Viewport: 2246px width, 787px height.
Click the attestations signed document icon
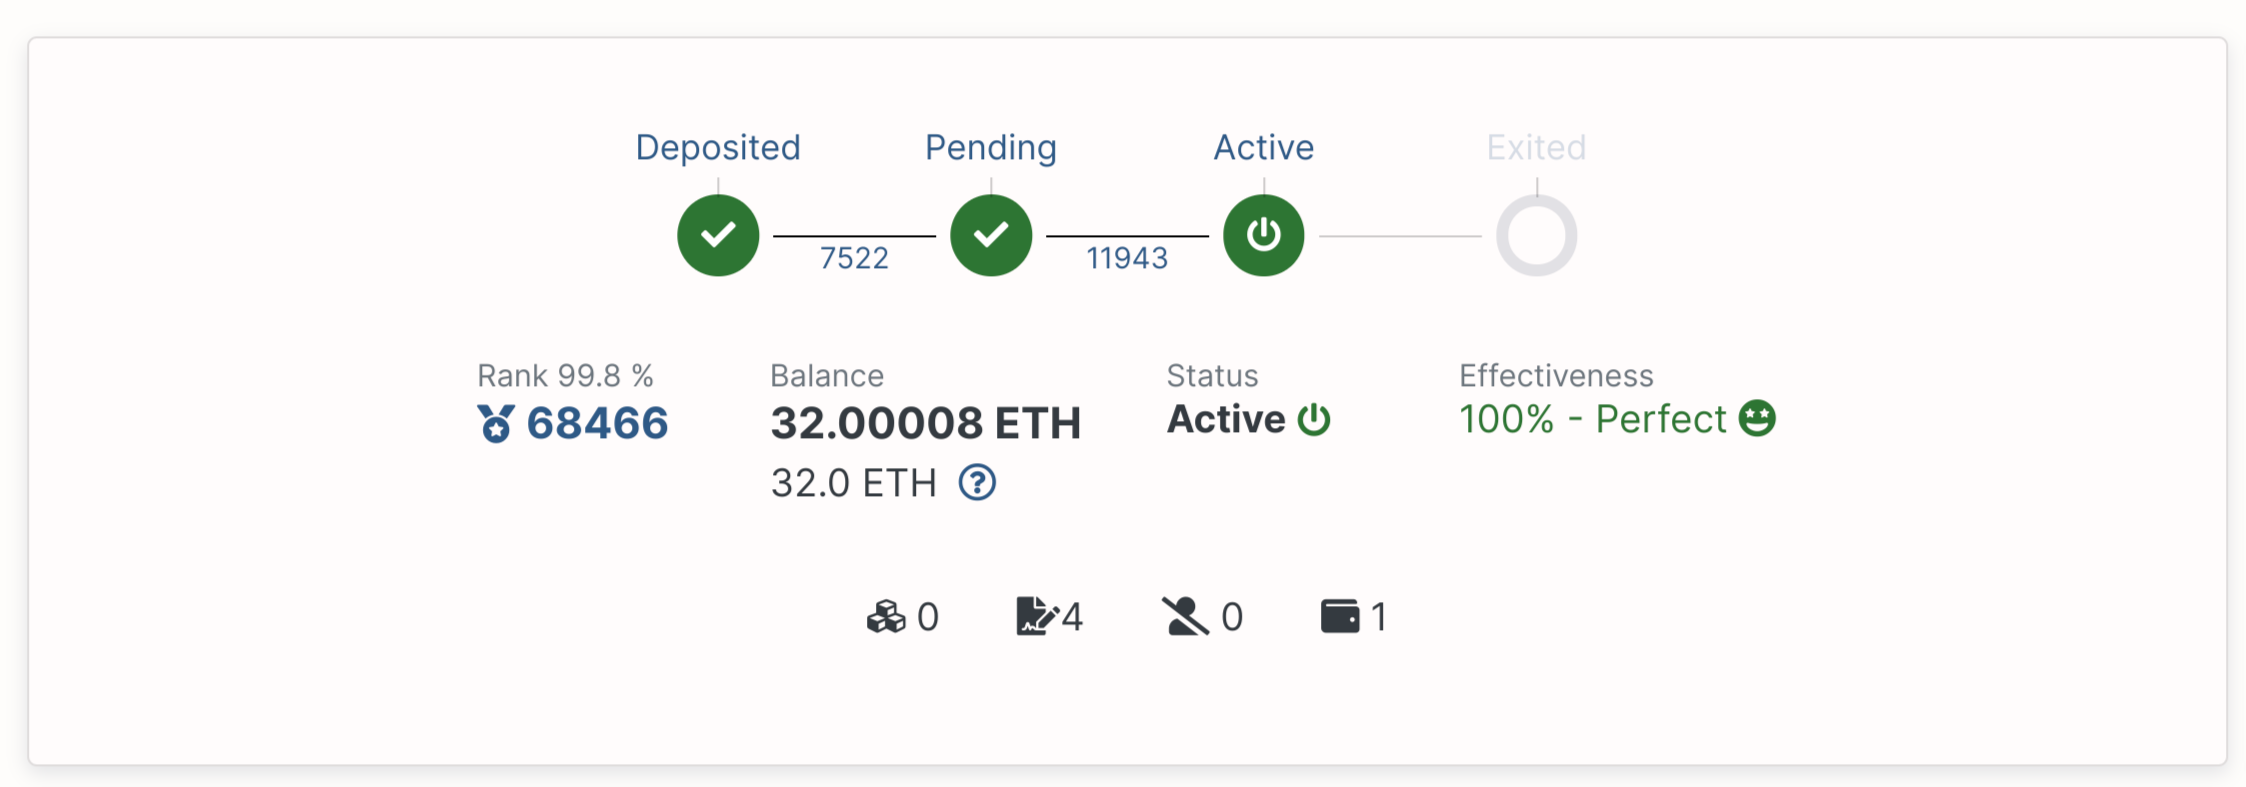pos(1037,616)
